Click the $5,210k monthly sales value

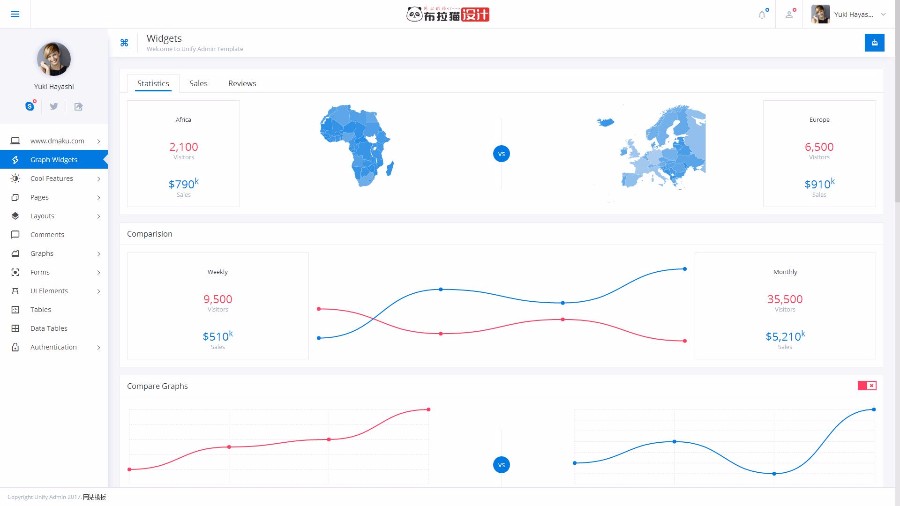[x=785, y=336]
